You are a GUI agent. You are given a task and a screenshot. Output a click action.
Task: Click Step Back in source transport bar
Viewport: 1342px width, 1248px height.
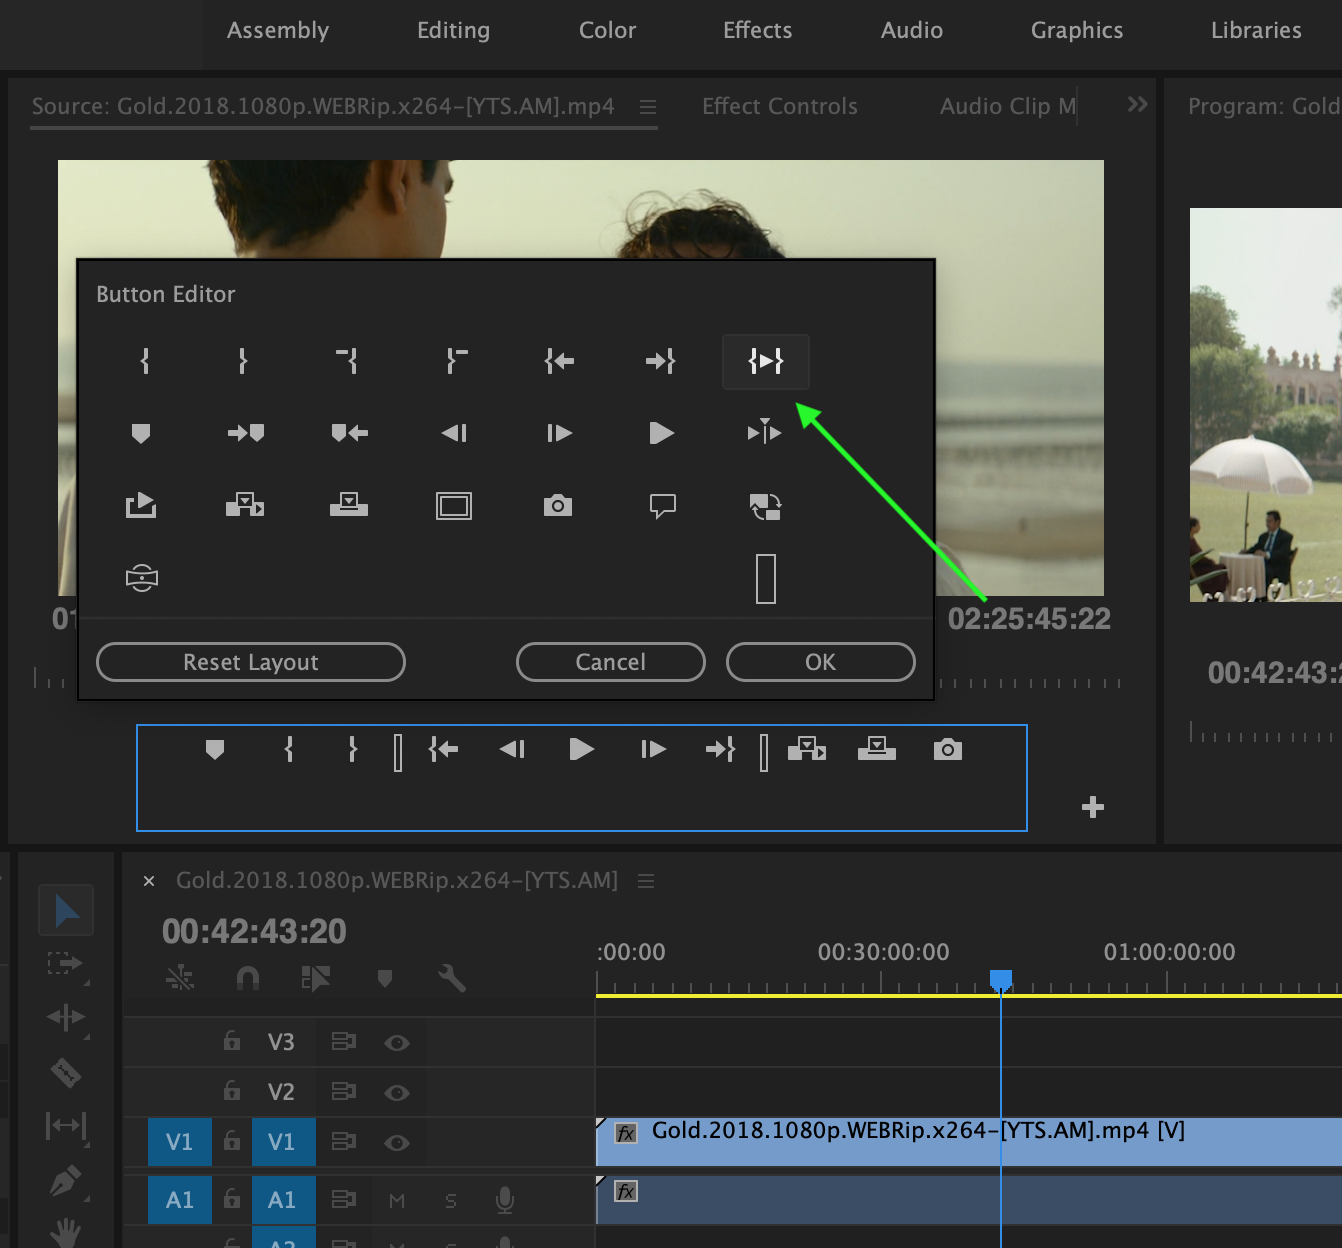coord(512,749)
